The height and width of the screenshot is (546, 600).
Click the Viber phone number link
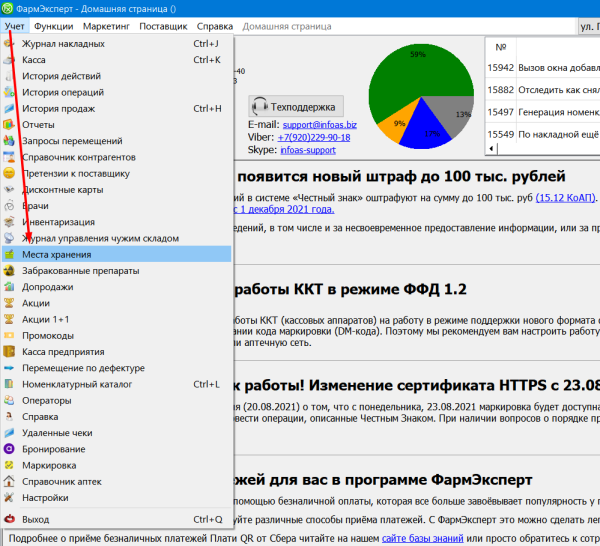click(x=313, y=137)
